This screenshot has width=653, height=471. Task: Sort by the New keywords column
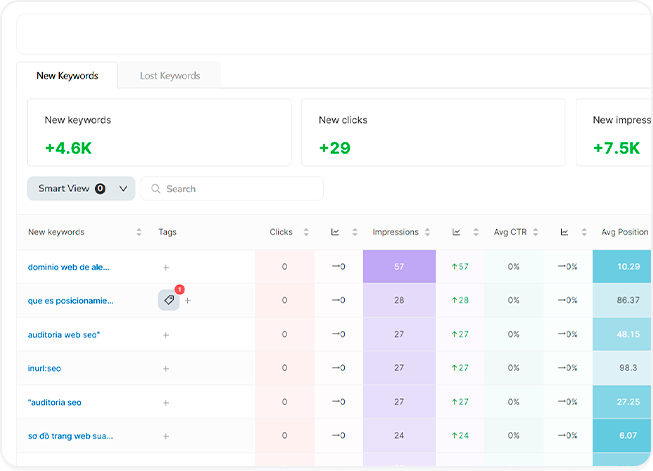tap(139, 232)
